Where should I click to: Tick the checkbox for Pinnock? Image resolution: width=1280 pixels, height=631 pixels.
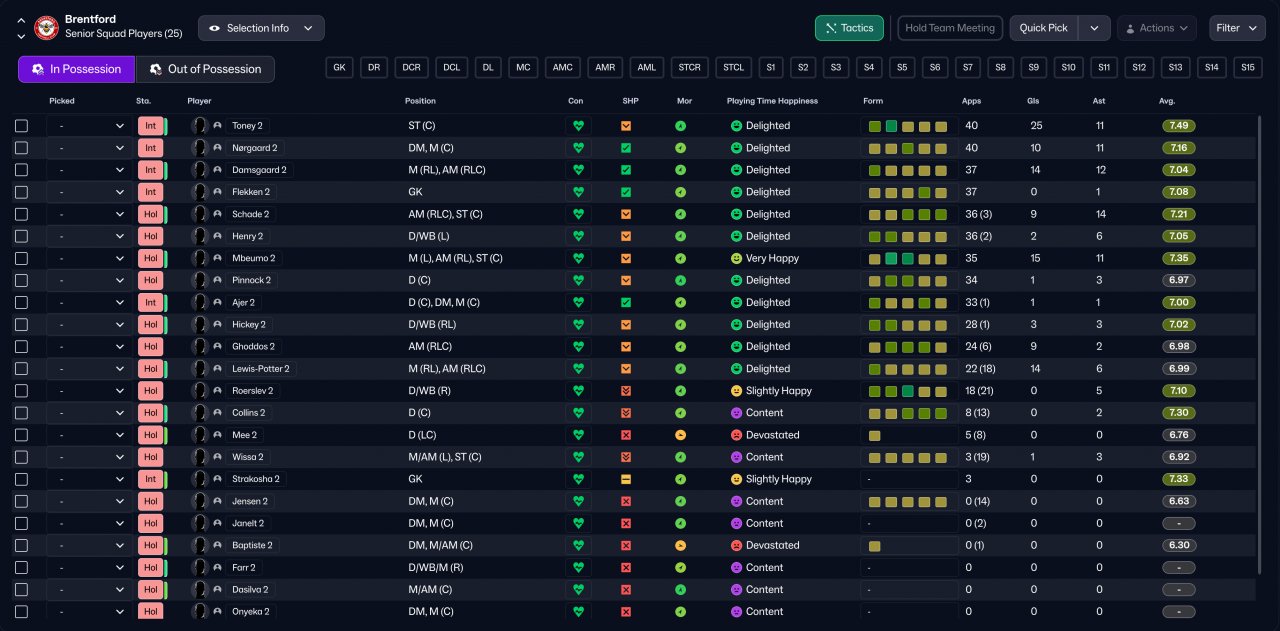[x=22, y=280]
